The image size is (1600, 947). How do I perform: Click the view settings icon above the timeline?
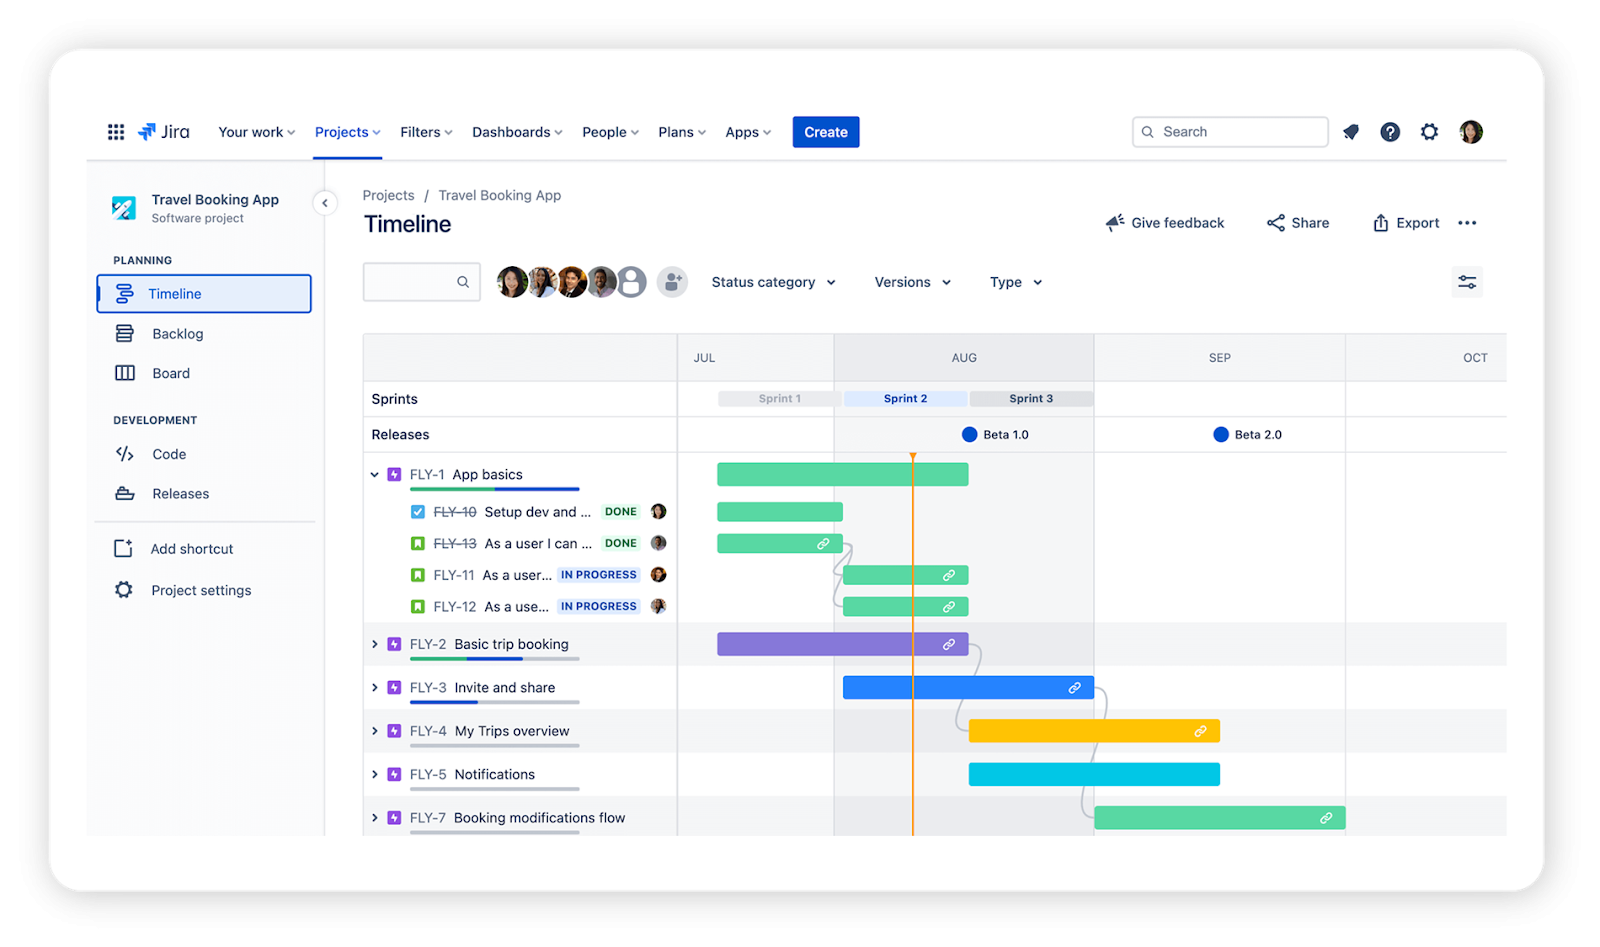[x=1466, y=282]
